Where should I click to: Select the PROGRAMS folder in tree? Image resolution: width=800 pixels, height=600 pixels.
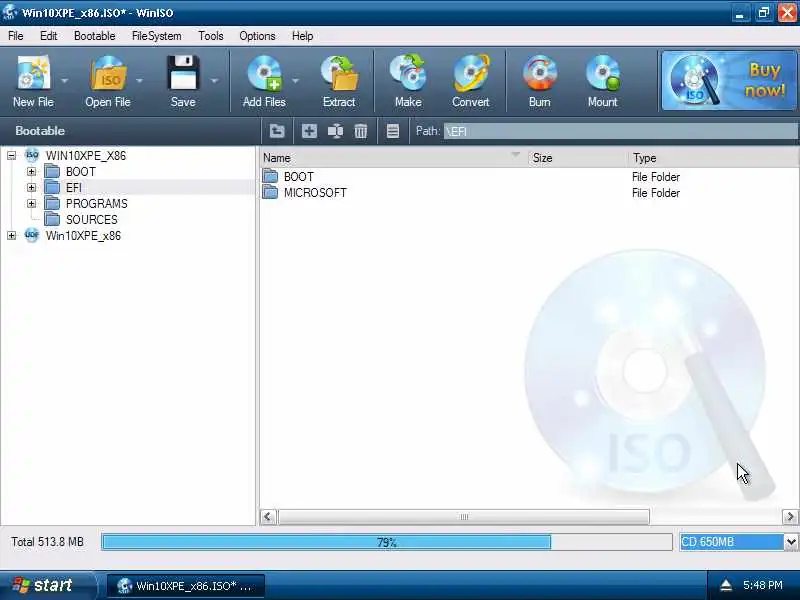click(96, 204)
